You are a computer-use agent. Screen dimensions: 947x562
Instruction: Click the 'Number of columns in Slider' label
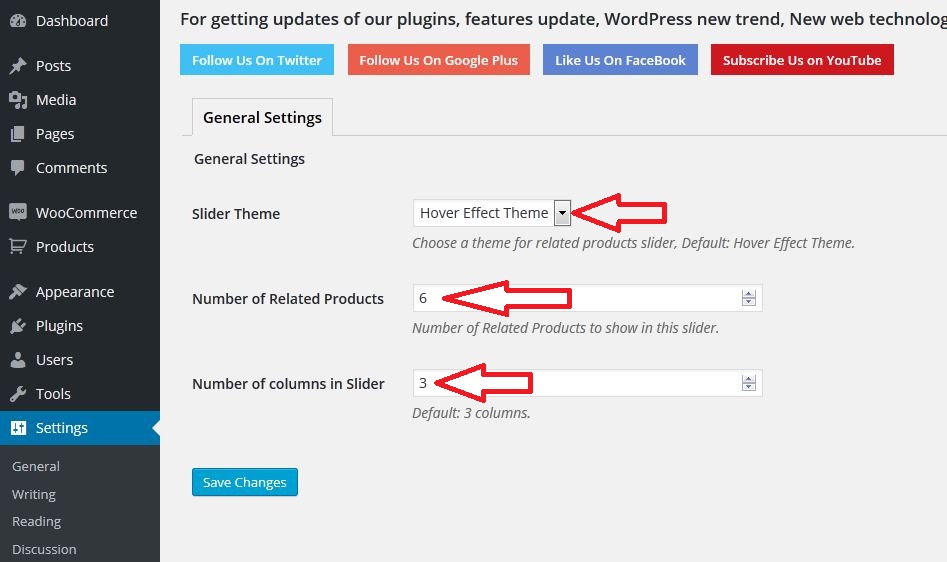click(288, 384)
